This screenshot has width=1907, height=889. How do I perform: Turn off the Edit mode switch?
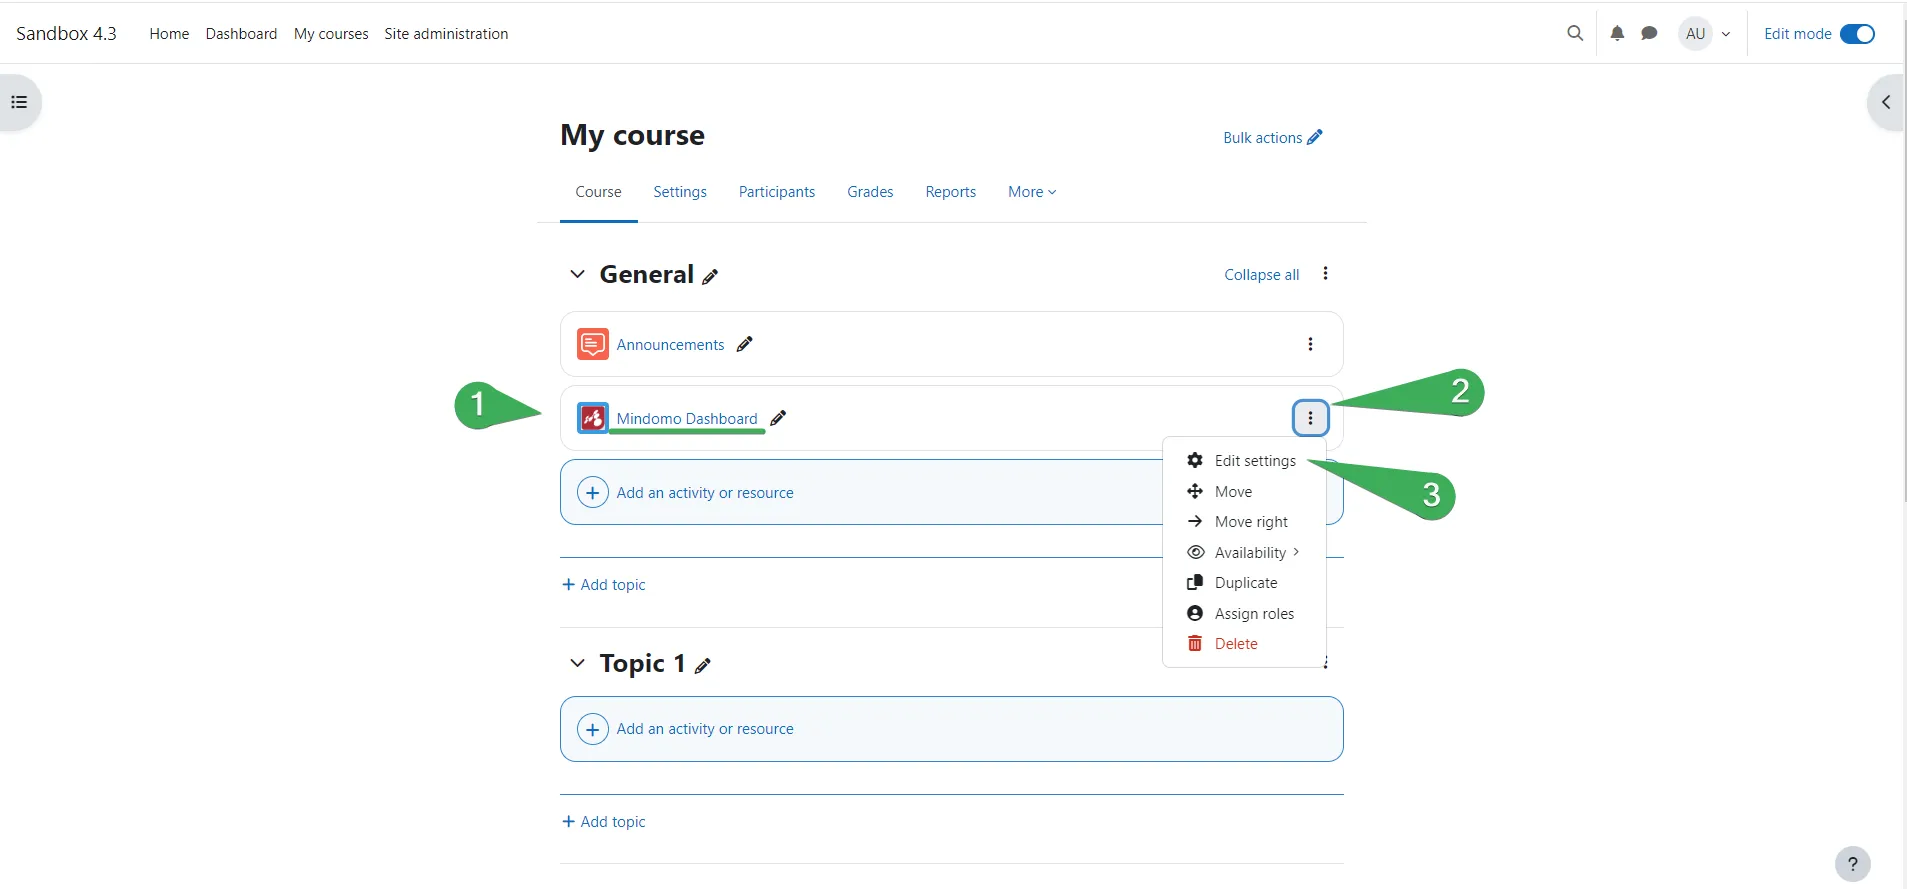pyautogui.click(x=1857, y=34)
